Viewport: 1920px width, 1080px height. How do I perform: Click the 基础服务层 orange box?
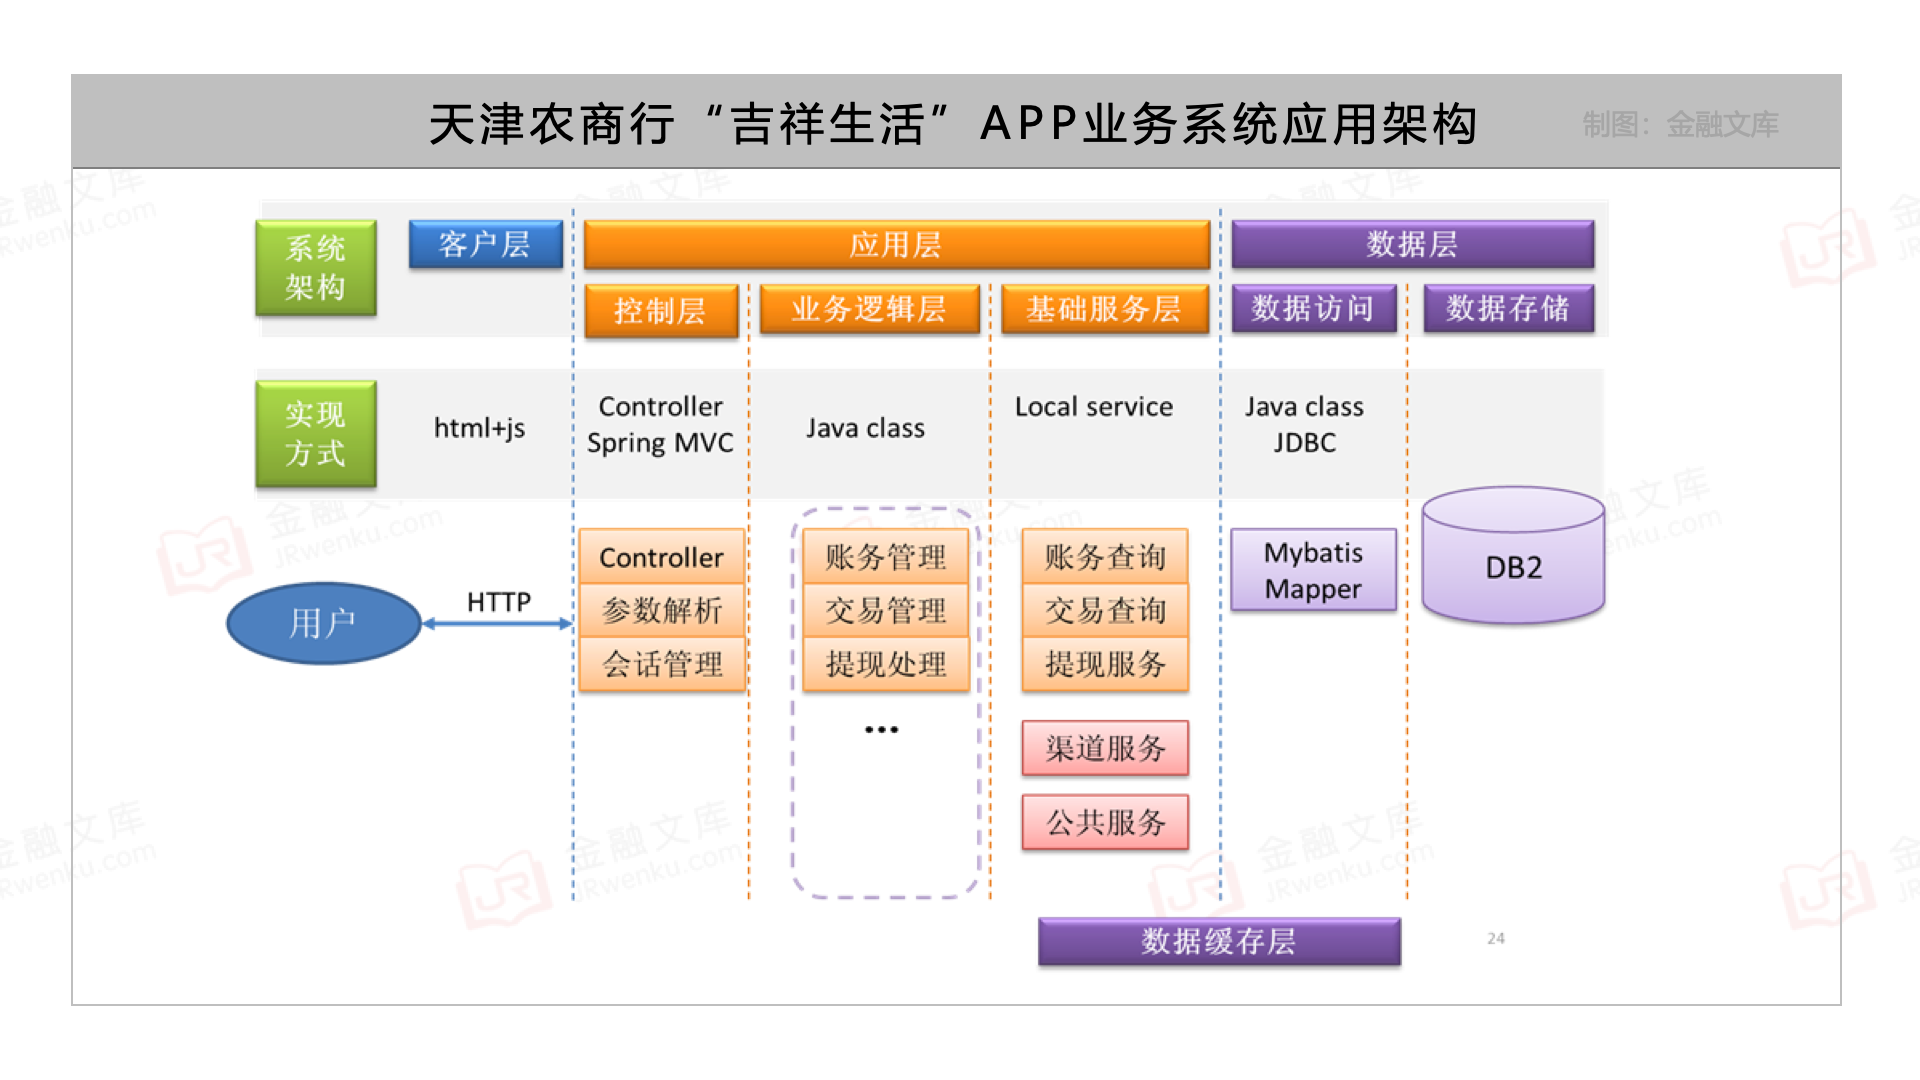(x=1105, y=309)
